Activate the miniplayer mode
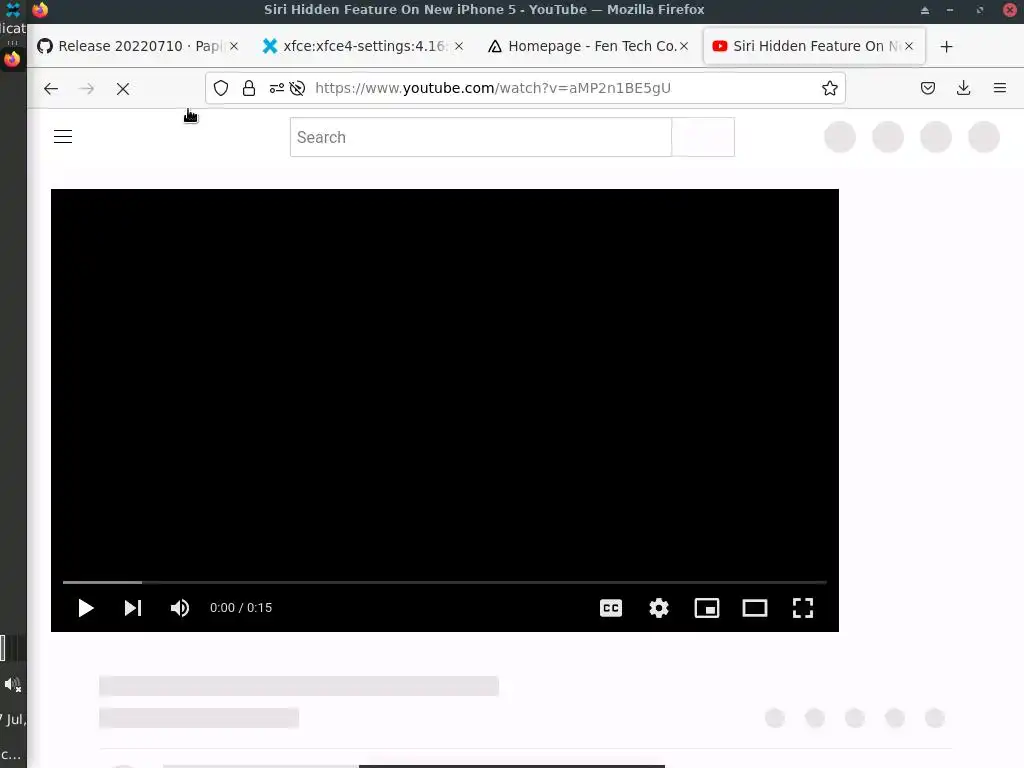This screenshot has width=1024, height=768. coord(707,608)
